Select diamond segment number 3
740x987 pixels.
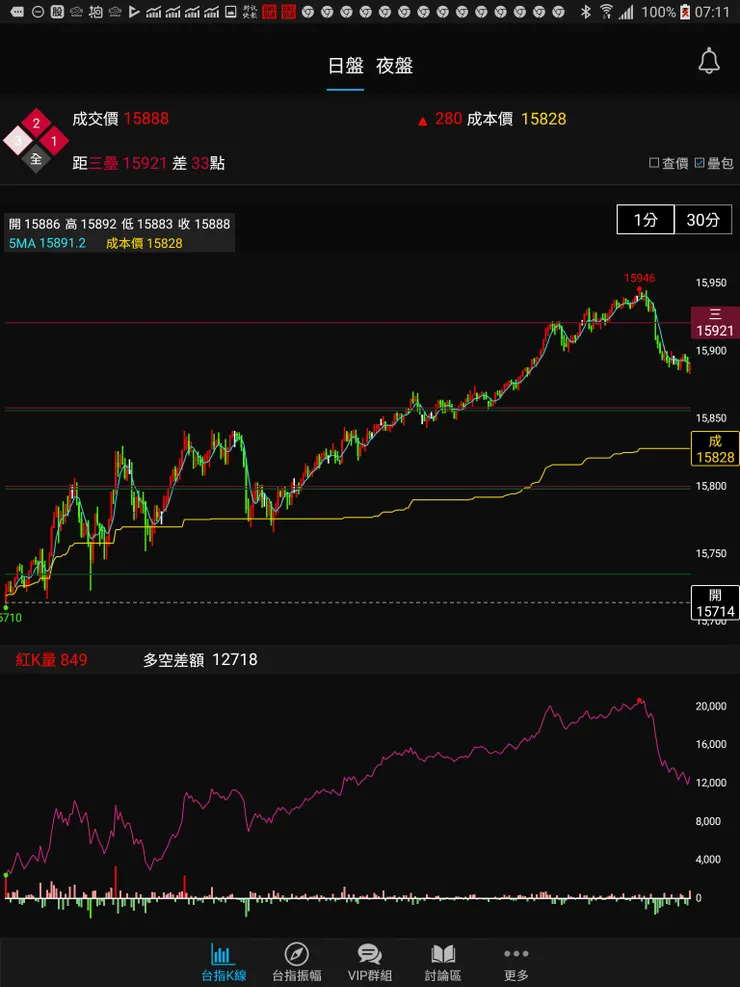(x=18, y=142)
